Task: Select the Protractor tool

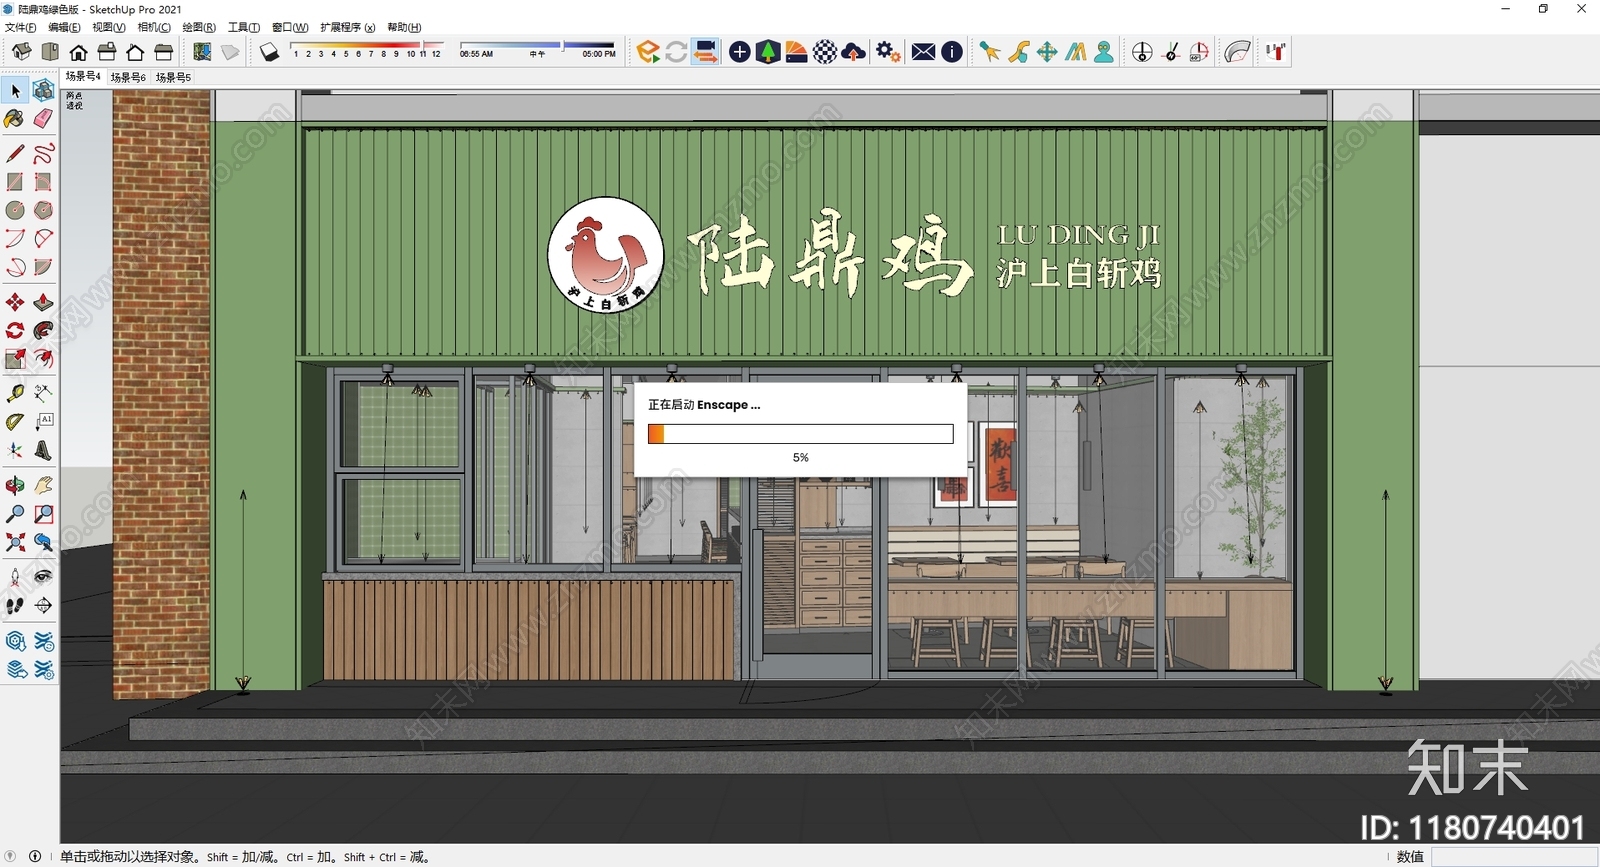Action: [x=15, y=422]
